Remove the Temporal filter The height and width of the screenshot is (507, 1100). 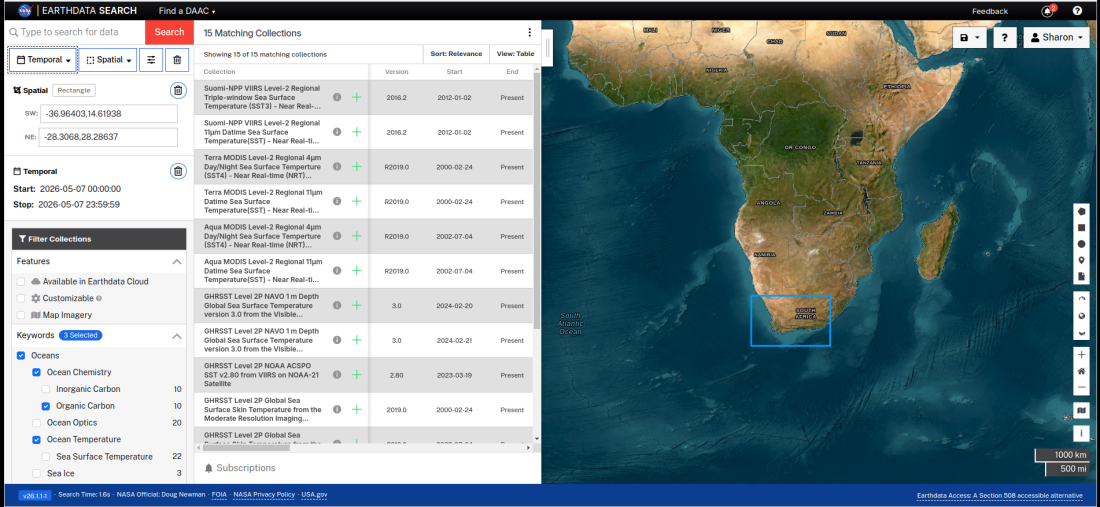point(178,171)
